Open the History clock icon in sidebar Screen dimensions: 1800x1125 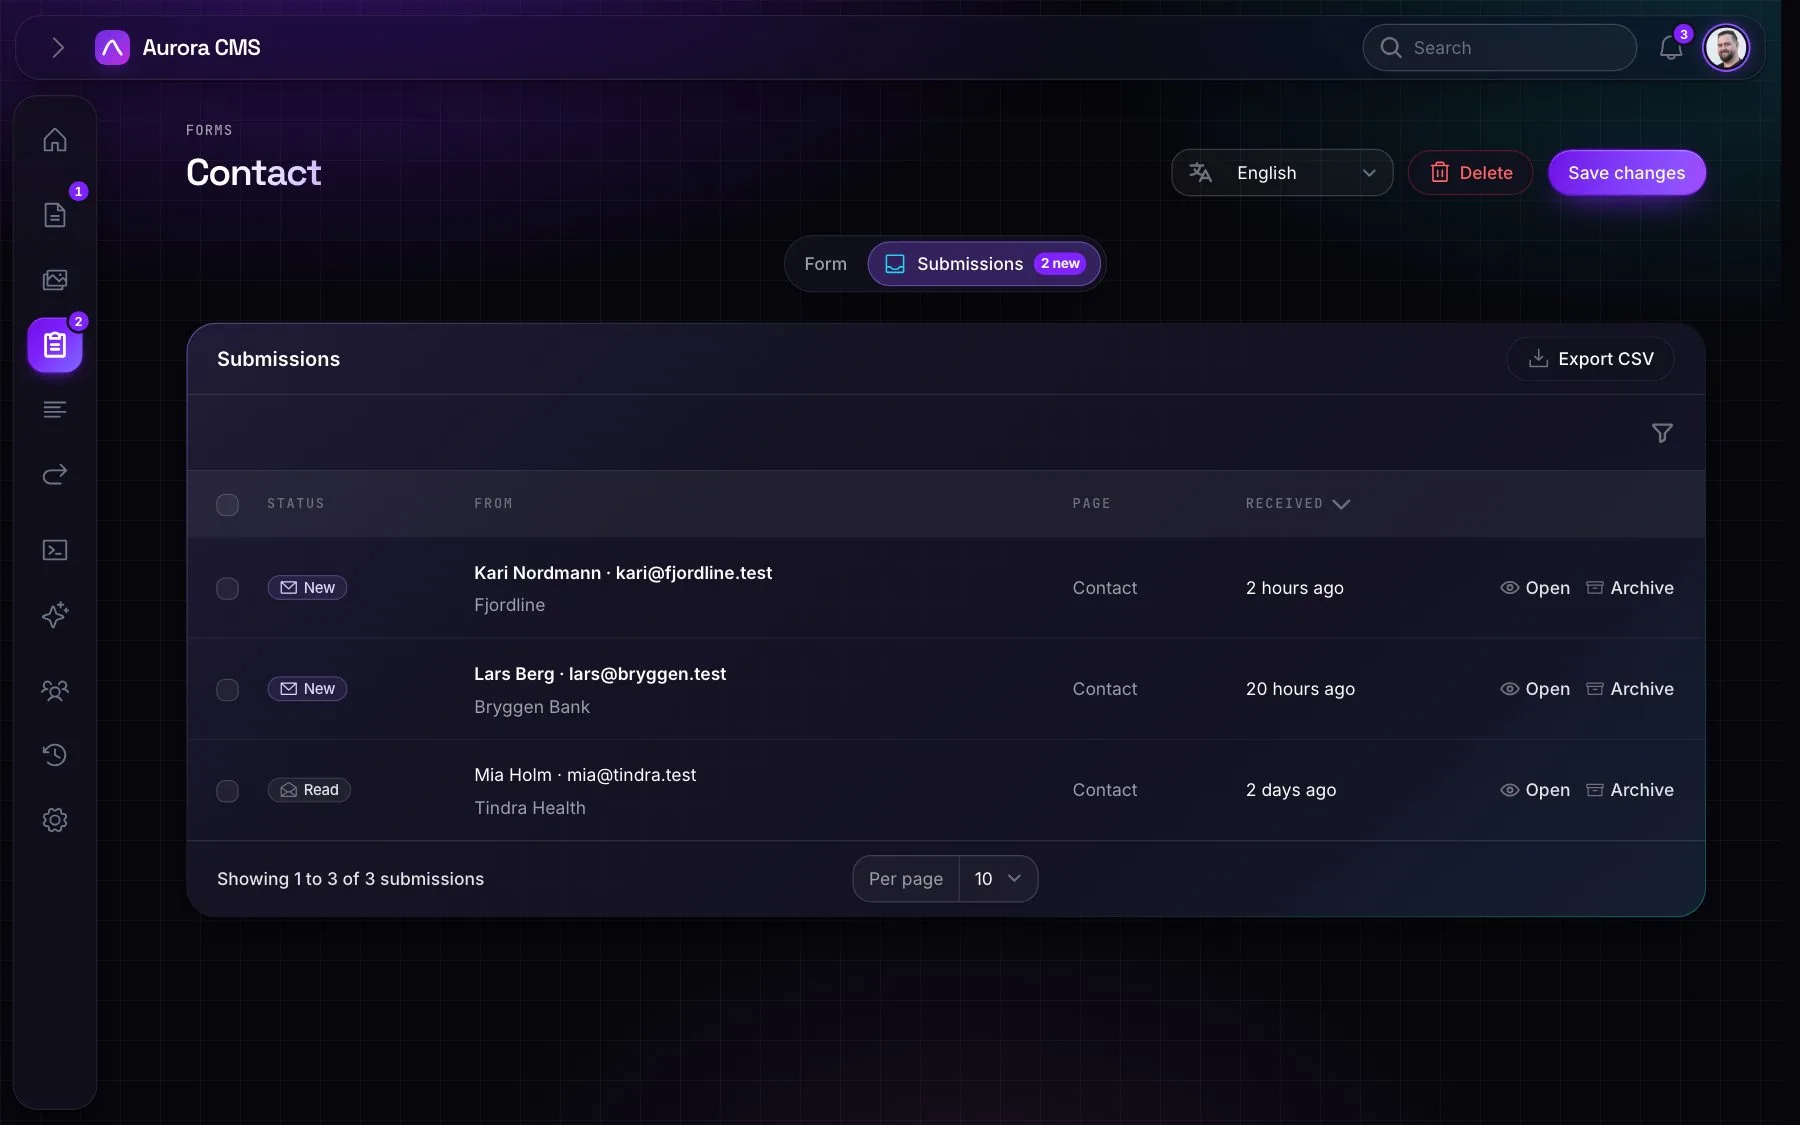(x=55, y=755)
